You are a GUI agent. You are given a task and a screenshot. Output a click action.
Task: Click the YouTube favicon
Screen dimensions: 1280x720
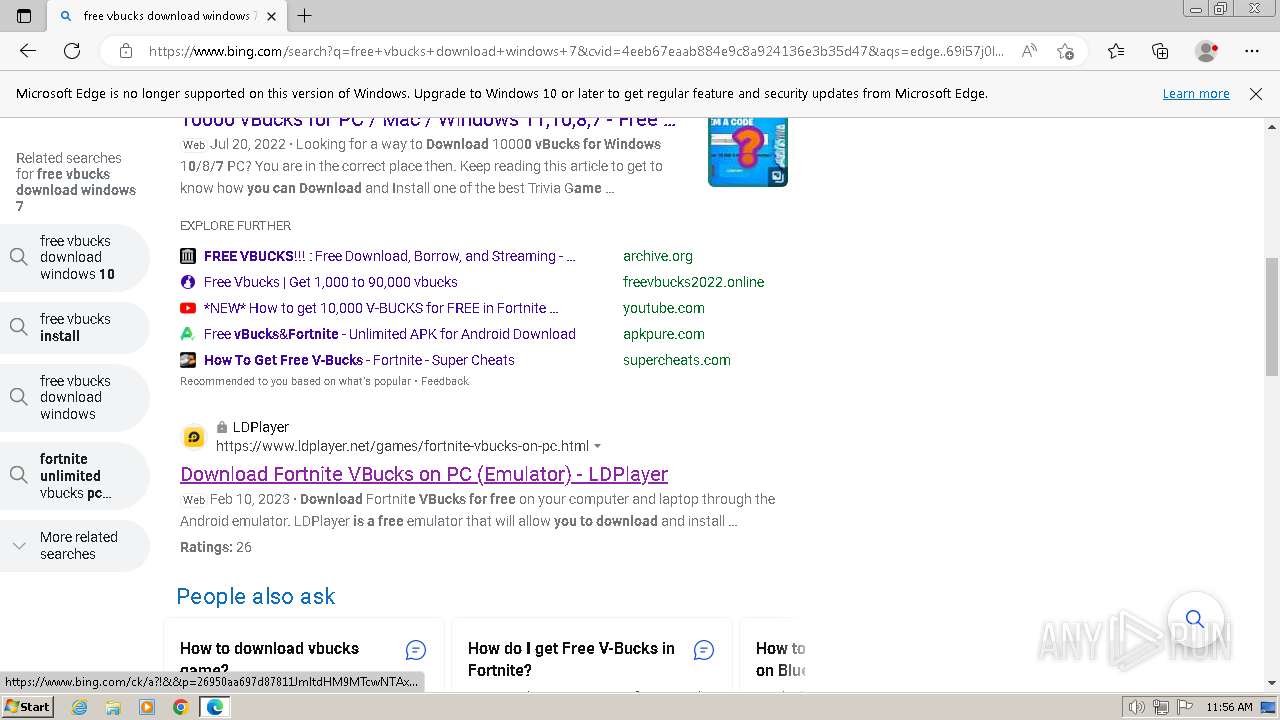[x=188, y=308]
